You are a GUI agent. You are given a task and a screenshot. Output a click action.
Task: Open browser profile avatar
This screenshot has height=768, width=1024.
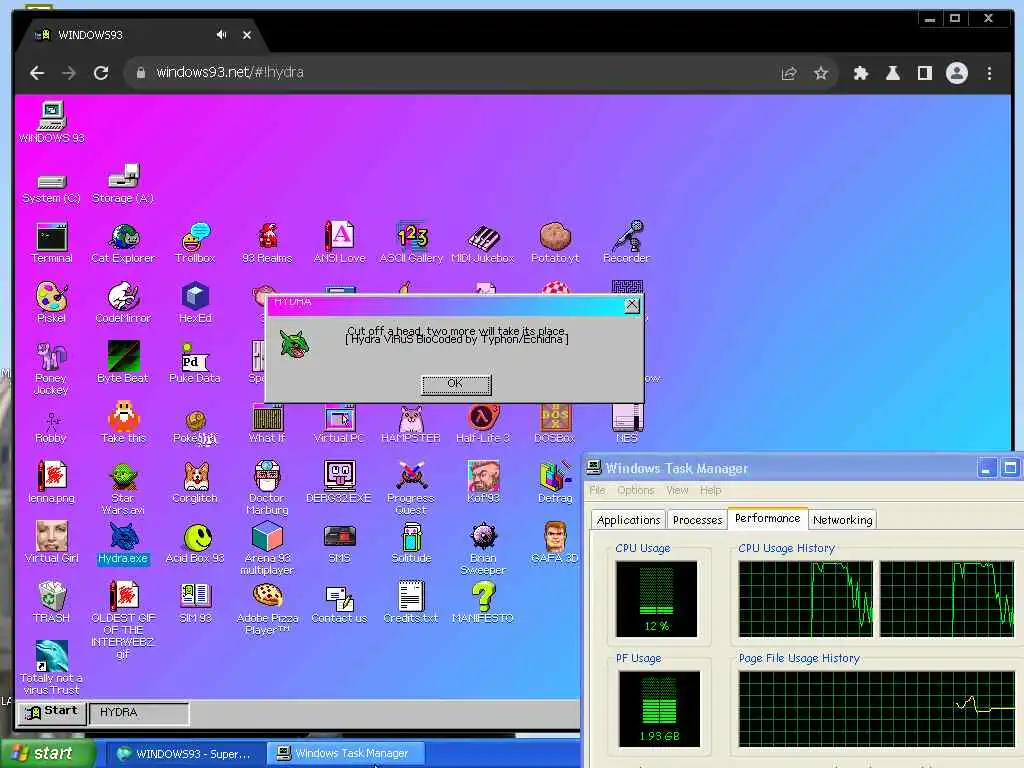click(x=957, y=73)
